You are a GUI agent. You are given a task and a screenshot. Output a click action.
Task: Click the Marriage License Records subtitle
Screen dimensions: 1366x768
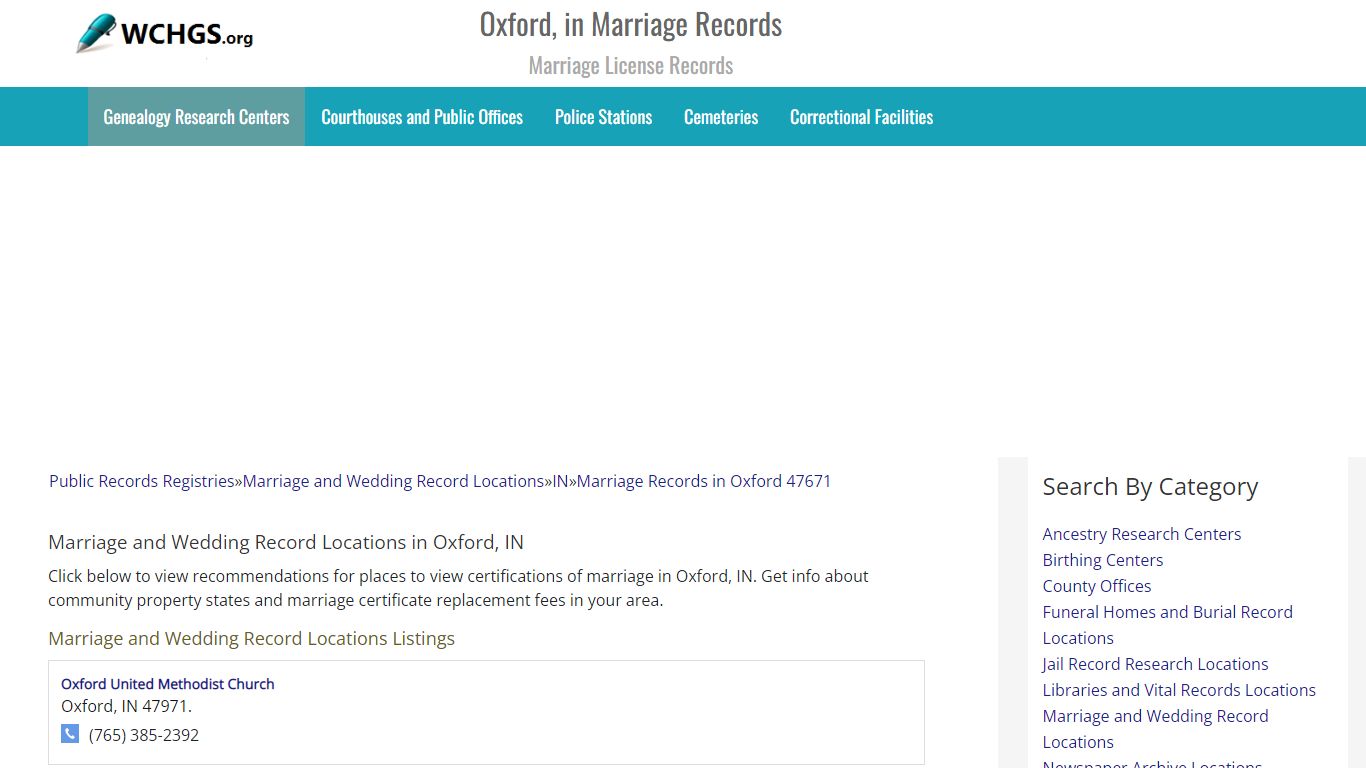coord(631,66)
